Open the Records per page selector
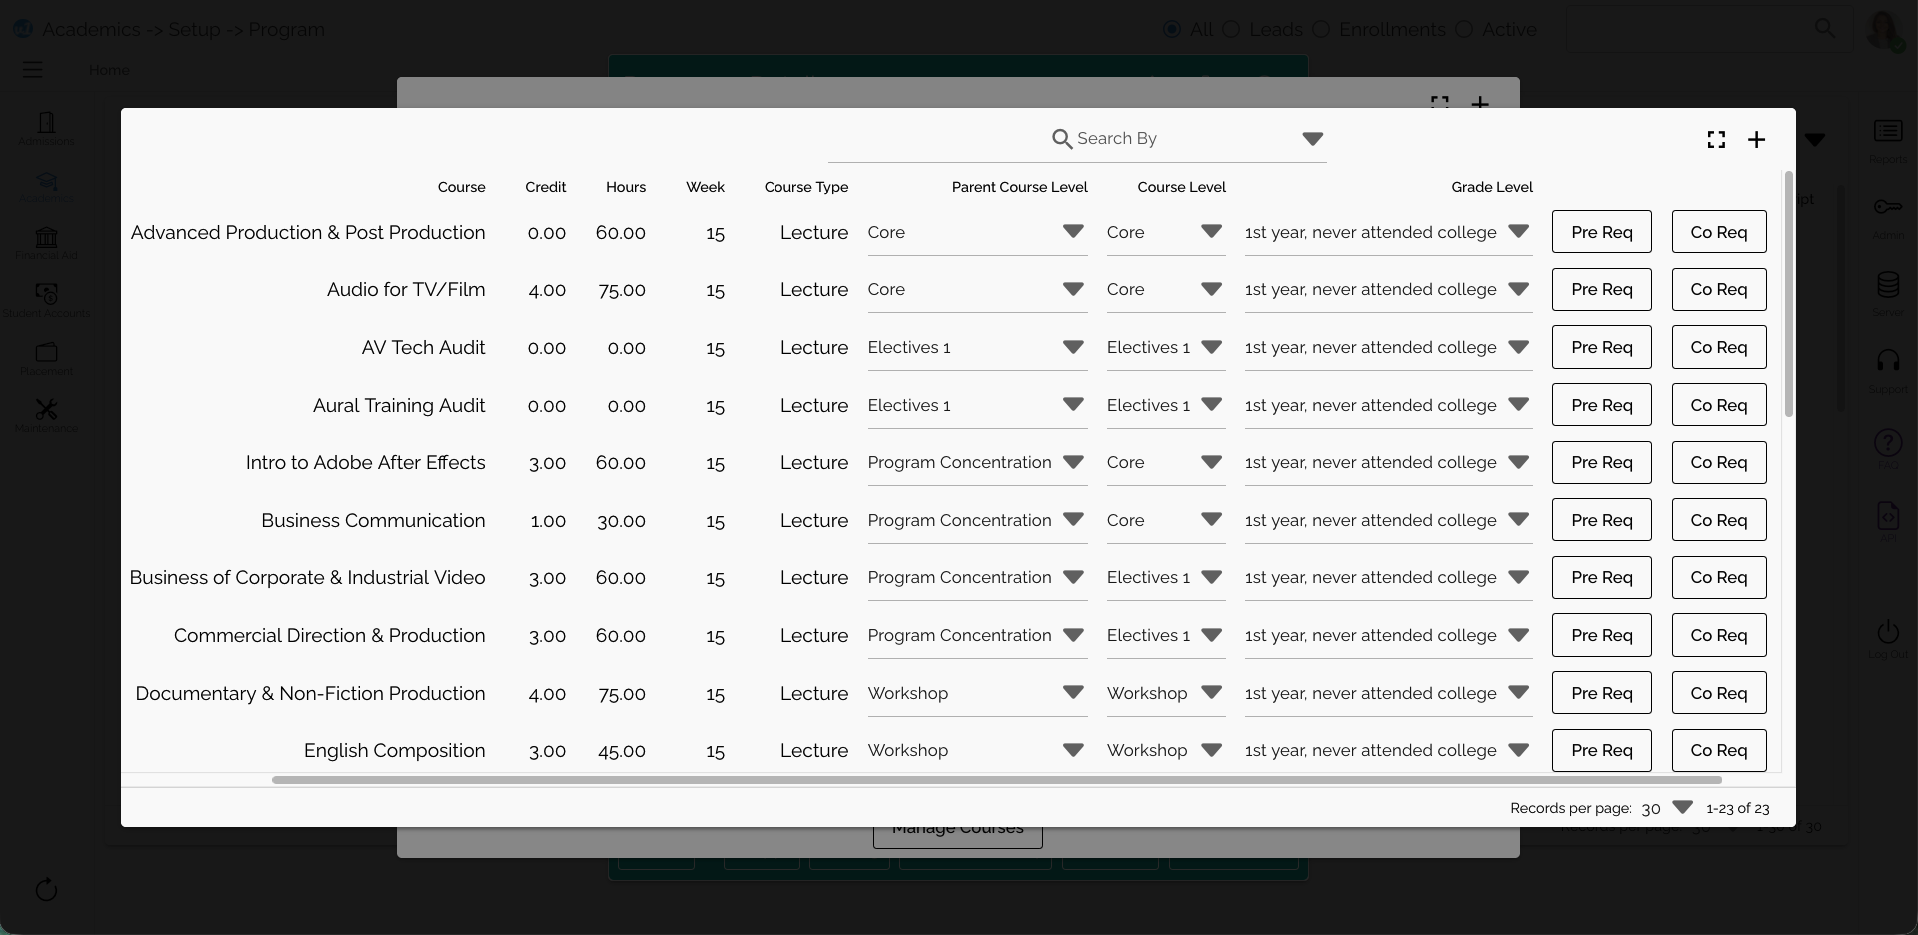 tap(1681, 808)
